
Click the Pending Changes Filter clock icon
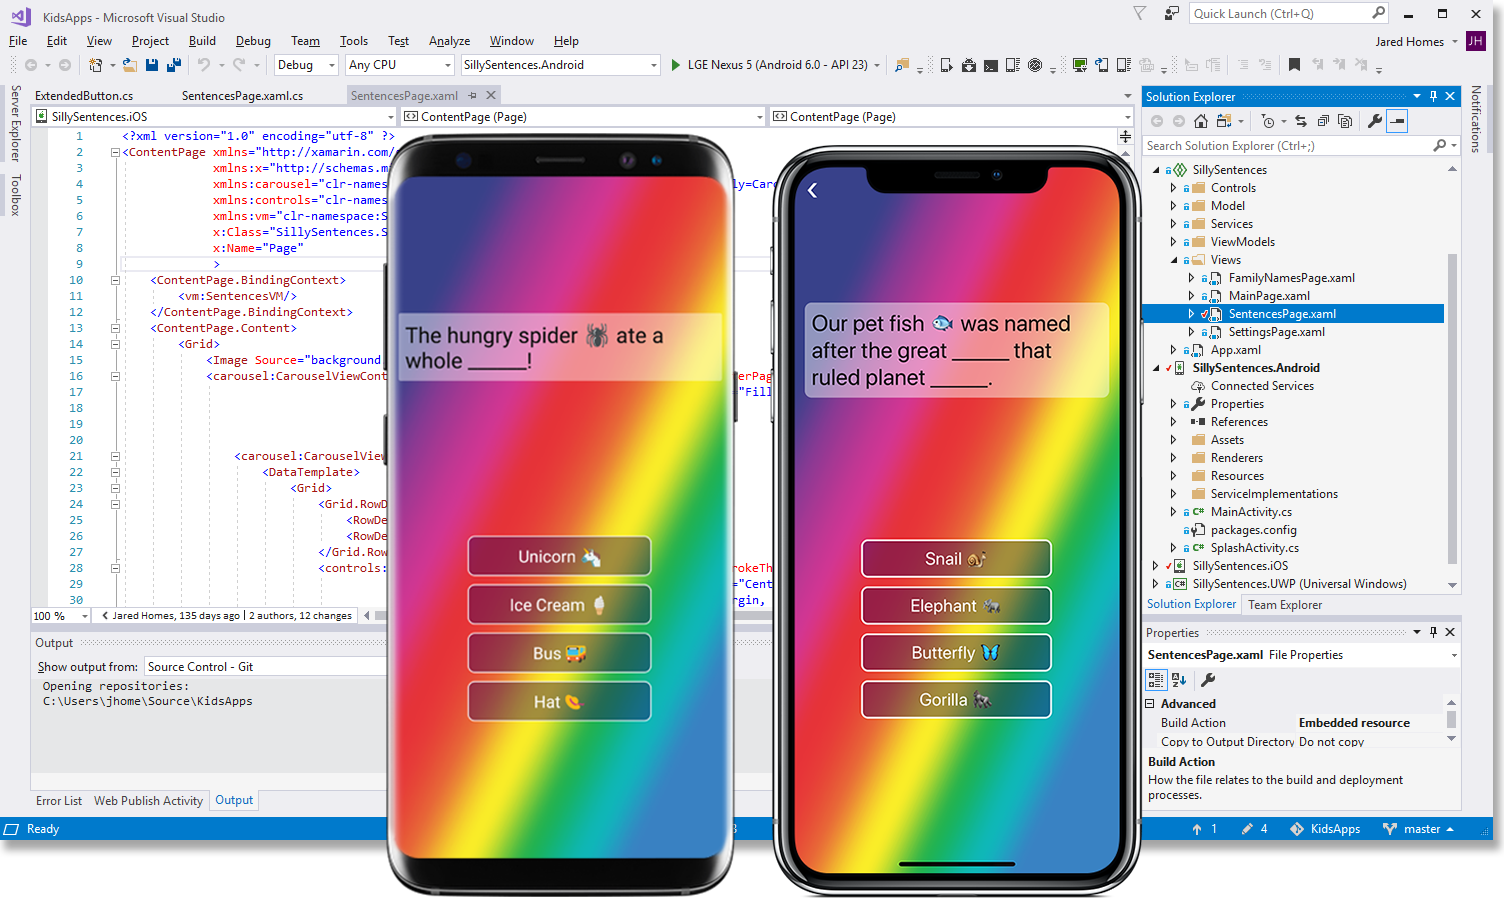pyautogui.click(x=1268, y=121)
